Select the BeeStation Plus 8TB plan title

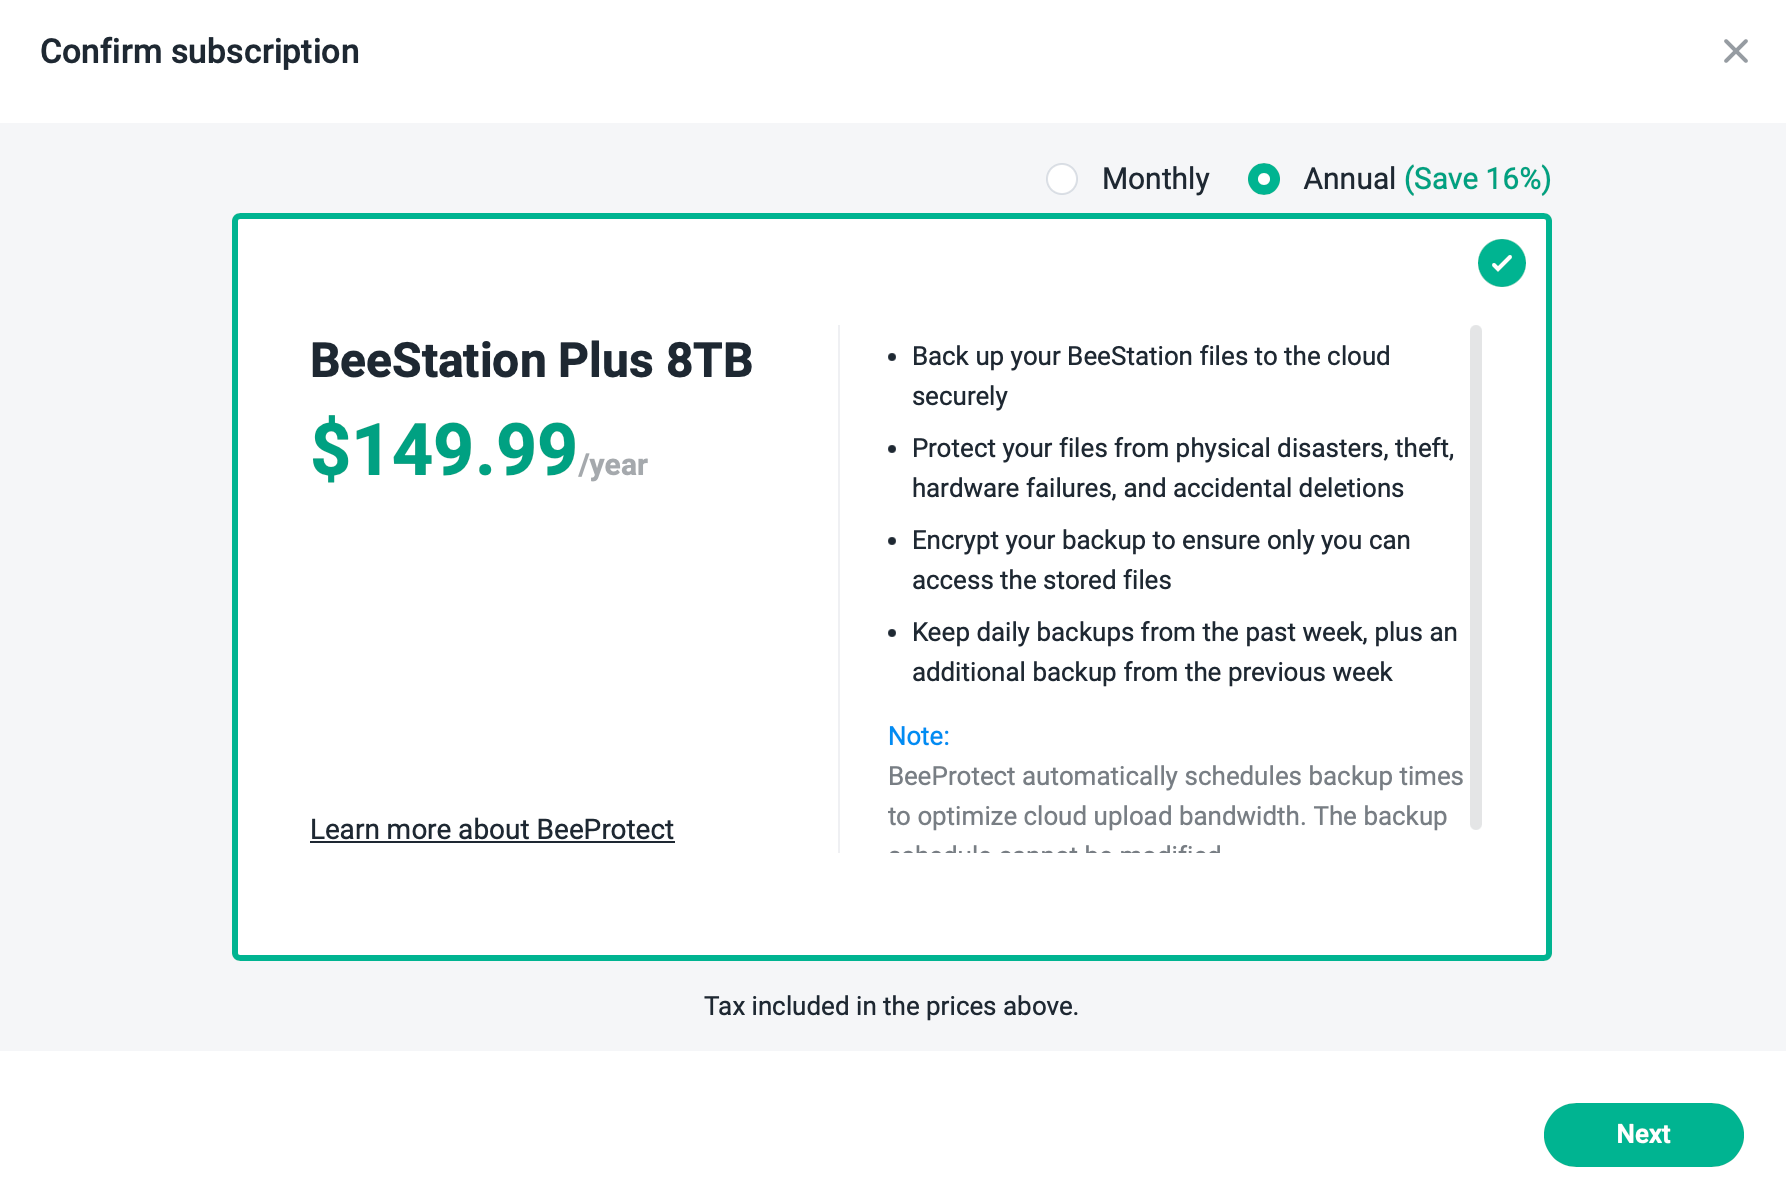[x=531, y=360]
